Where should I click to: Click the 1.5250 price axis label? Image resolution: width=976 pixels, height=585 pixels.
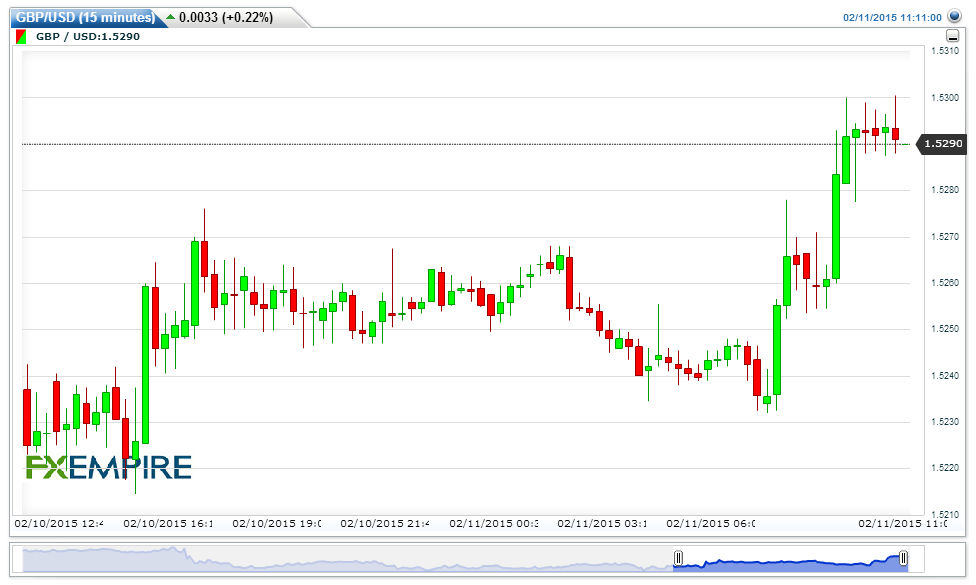(944, 329)
